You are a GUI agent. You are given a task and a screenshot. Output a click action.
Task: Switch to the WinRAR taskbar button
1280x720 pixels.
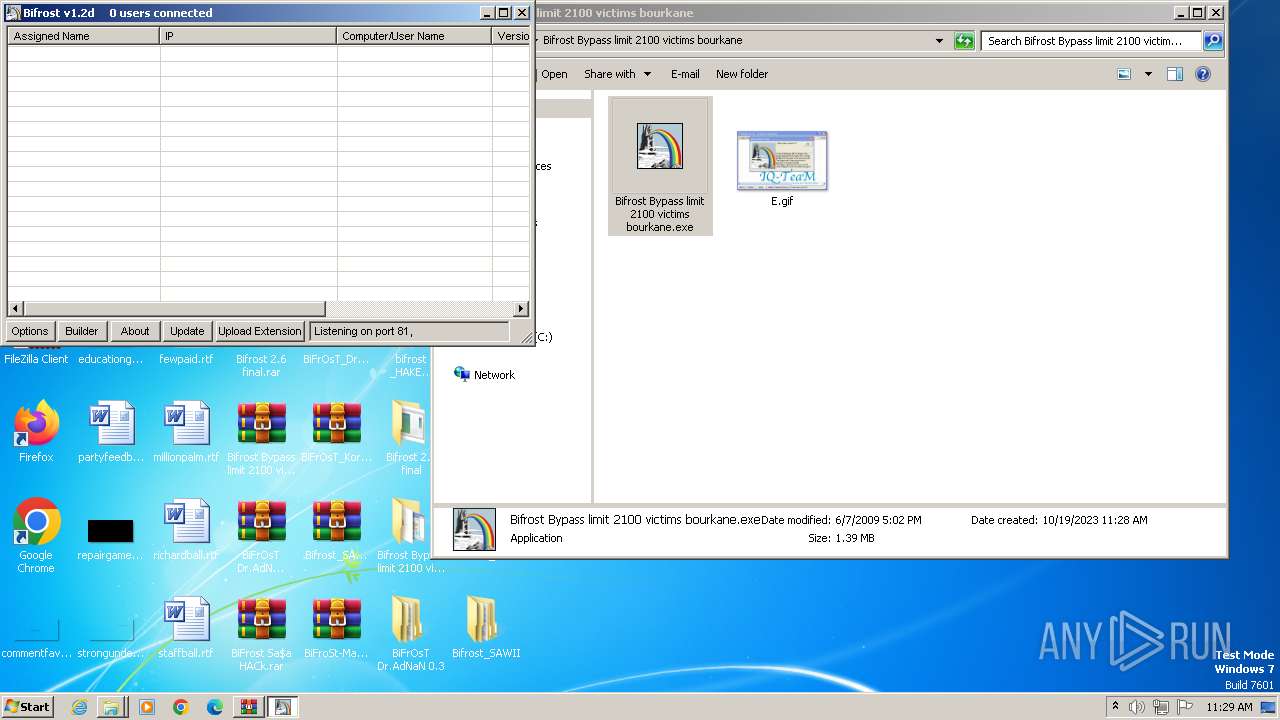249,707
